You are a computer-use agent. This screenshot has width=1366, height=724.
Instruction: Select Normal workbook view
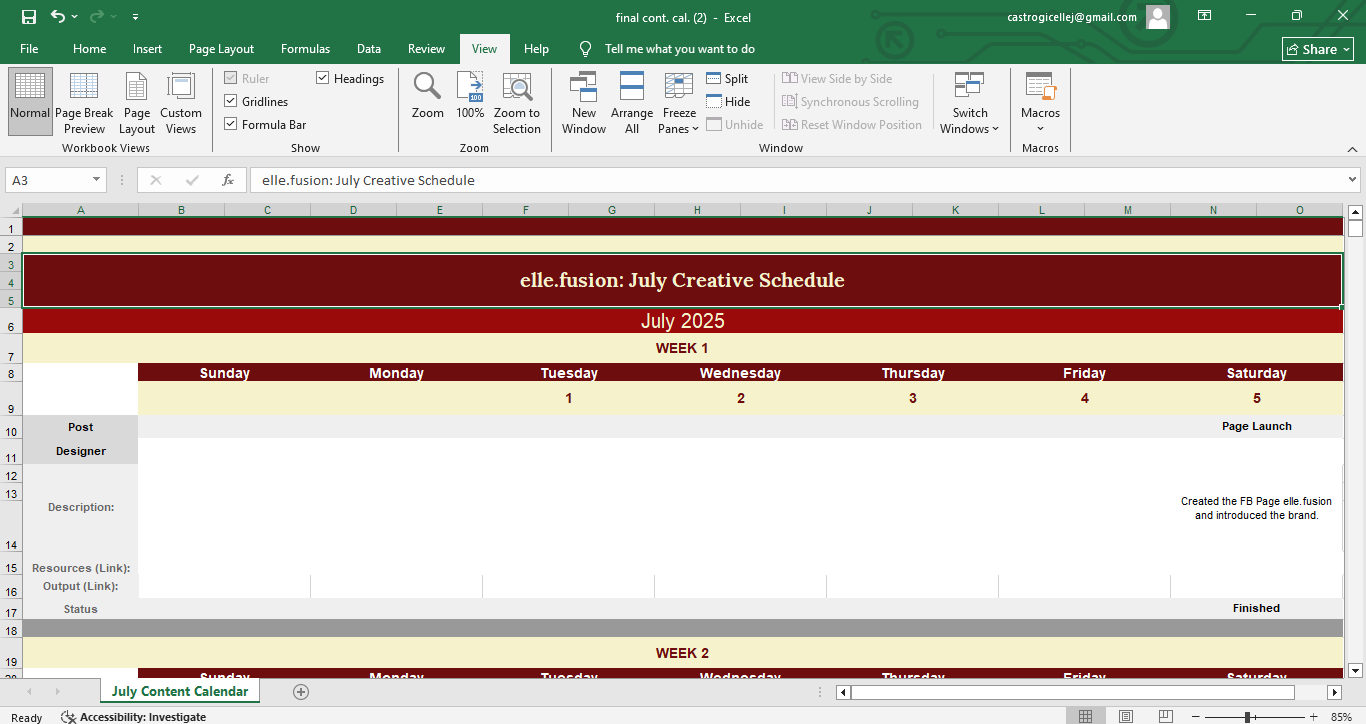tap(30, 103)
